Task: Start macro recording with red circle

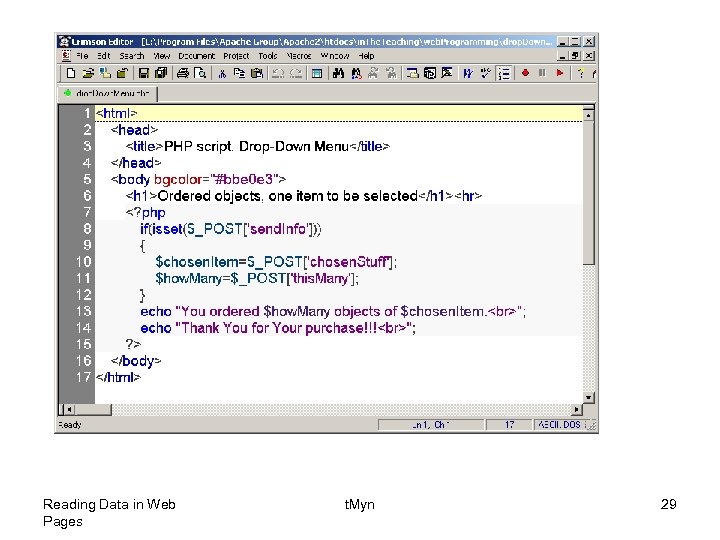Action: tap(525, 73)
